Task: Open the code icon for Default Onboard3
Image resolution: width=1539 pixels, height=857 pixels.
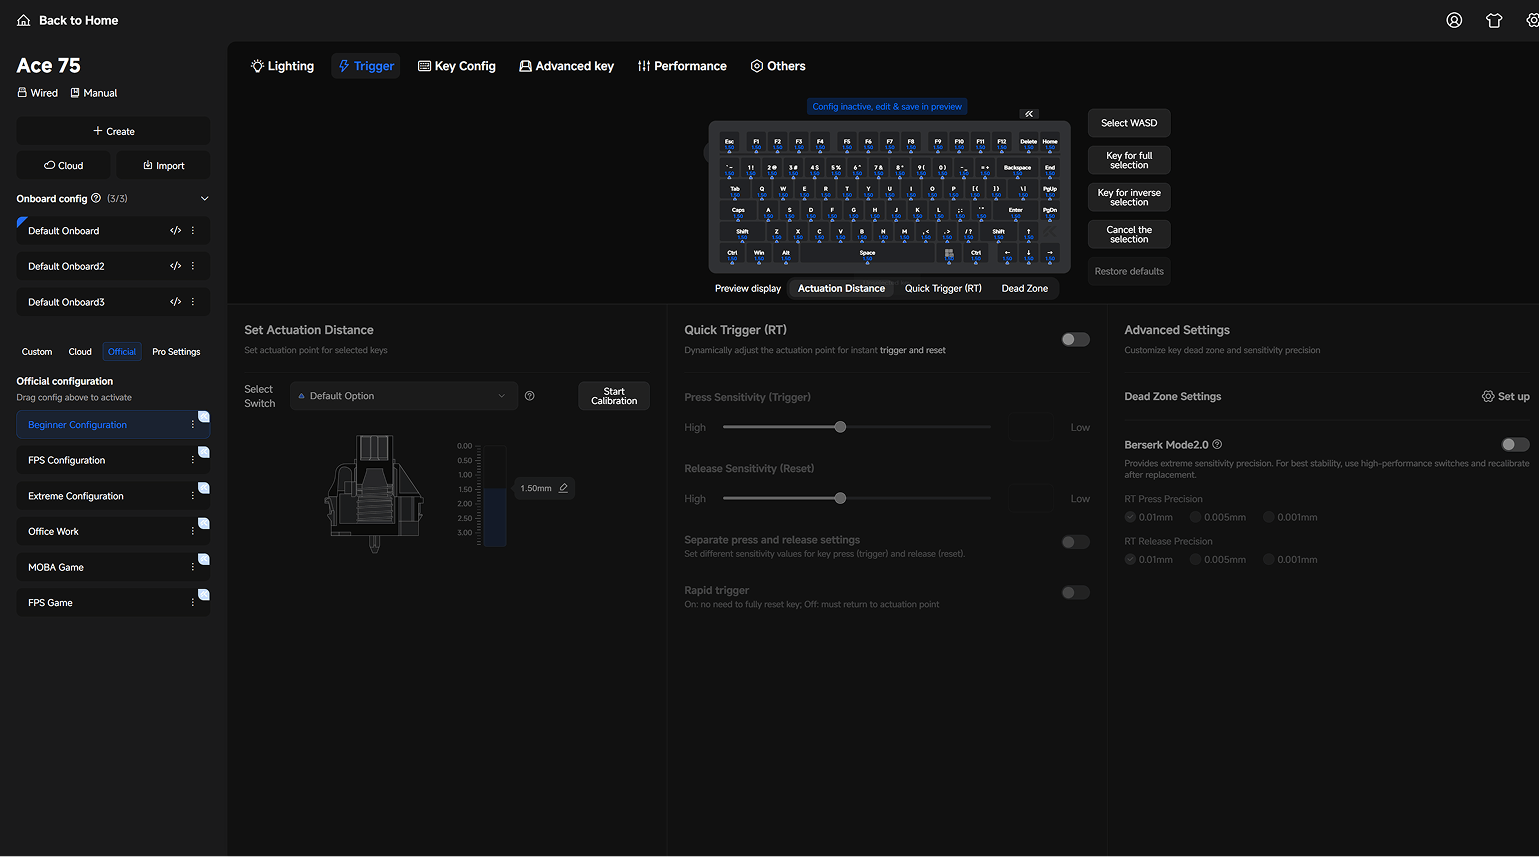Action: (175, 302)
